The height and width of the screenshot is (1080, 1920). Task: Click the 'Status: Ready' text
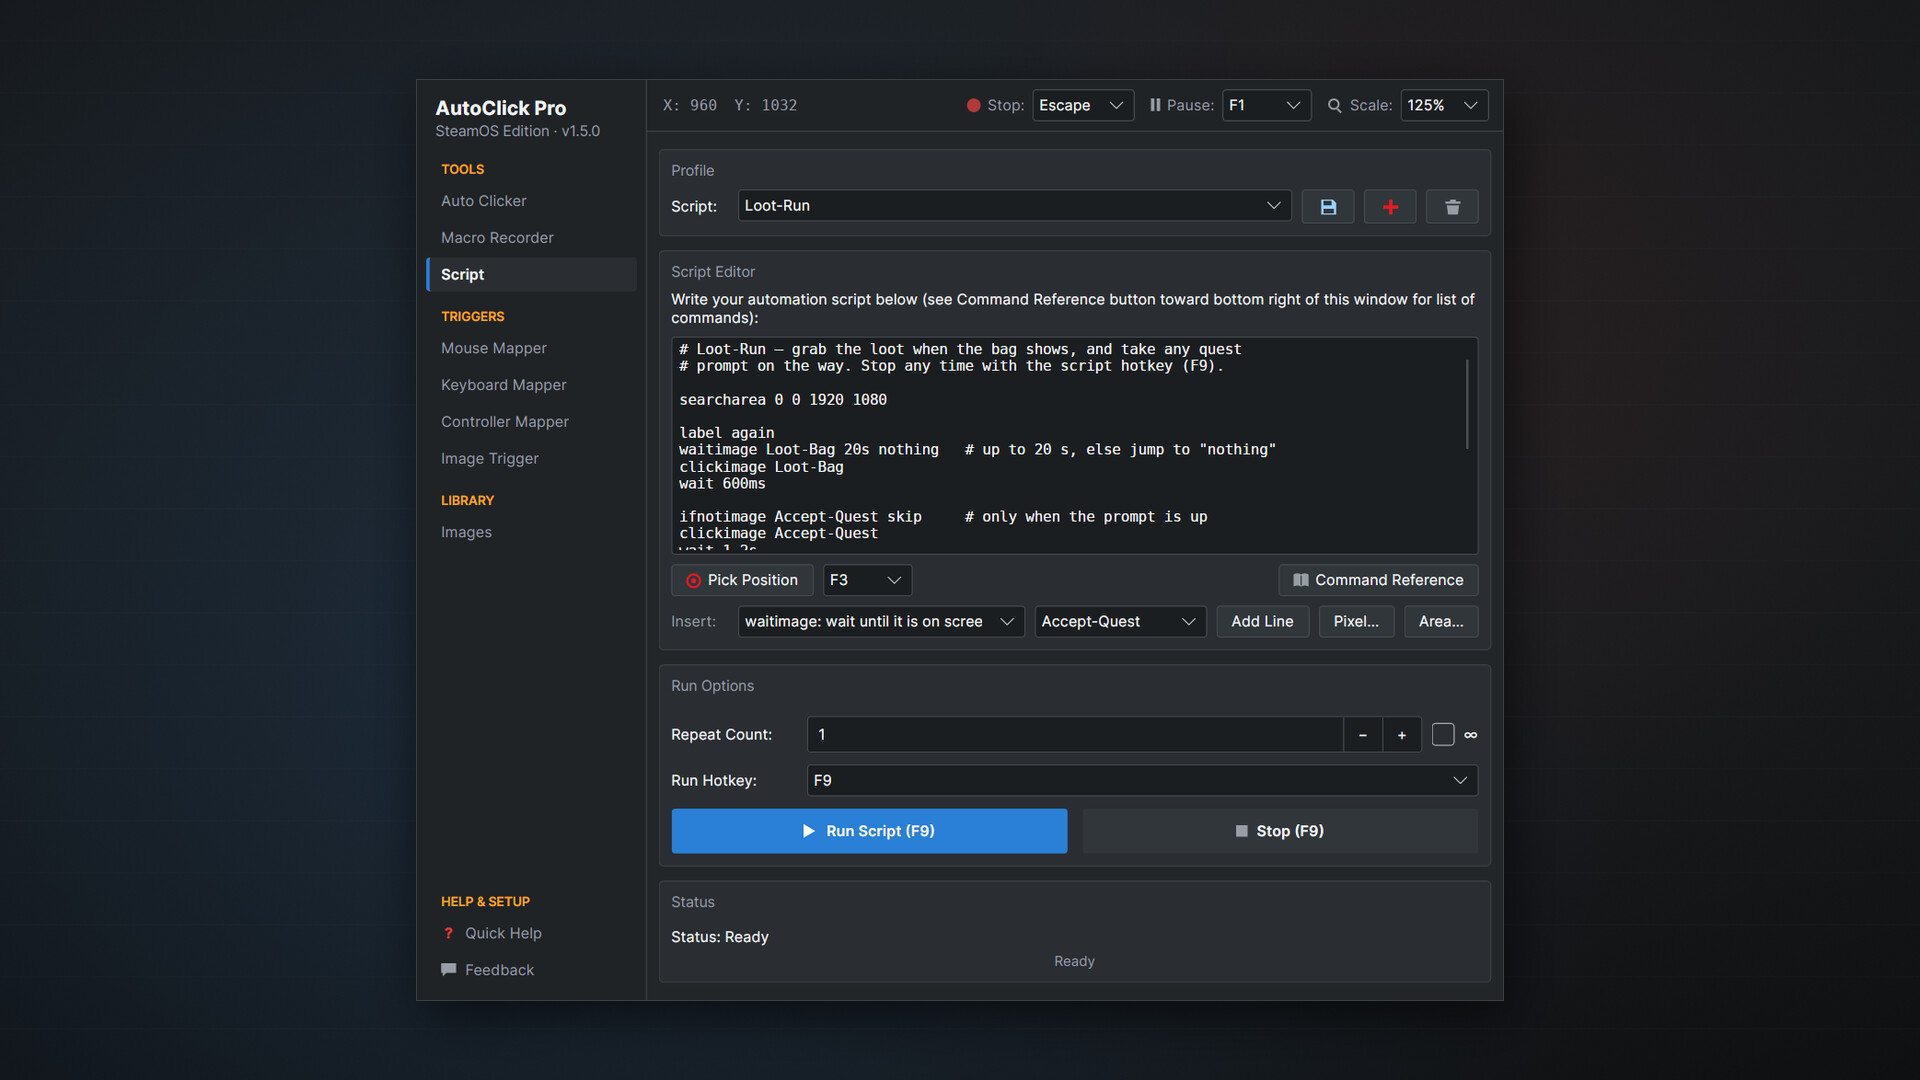(x=720, y=937)
